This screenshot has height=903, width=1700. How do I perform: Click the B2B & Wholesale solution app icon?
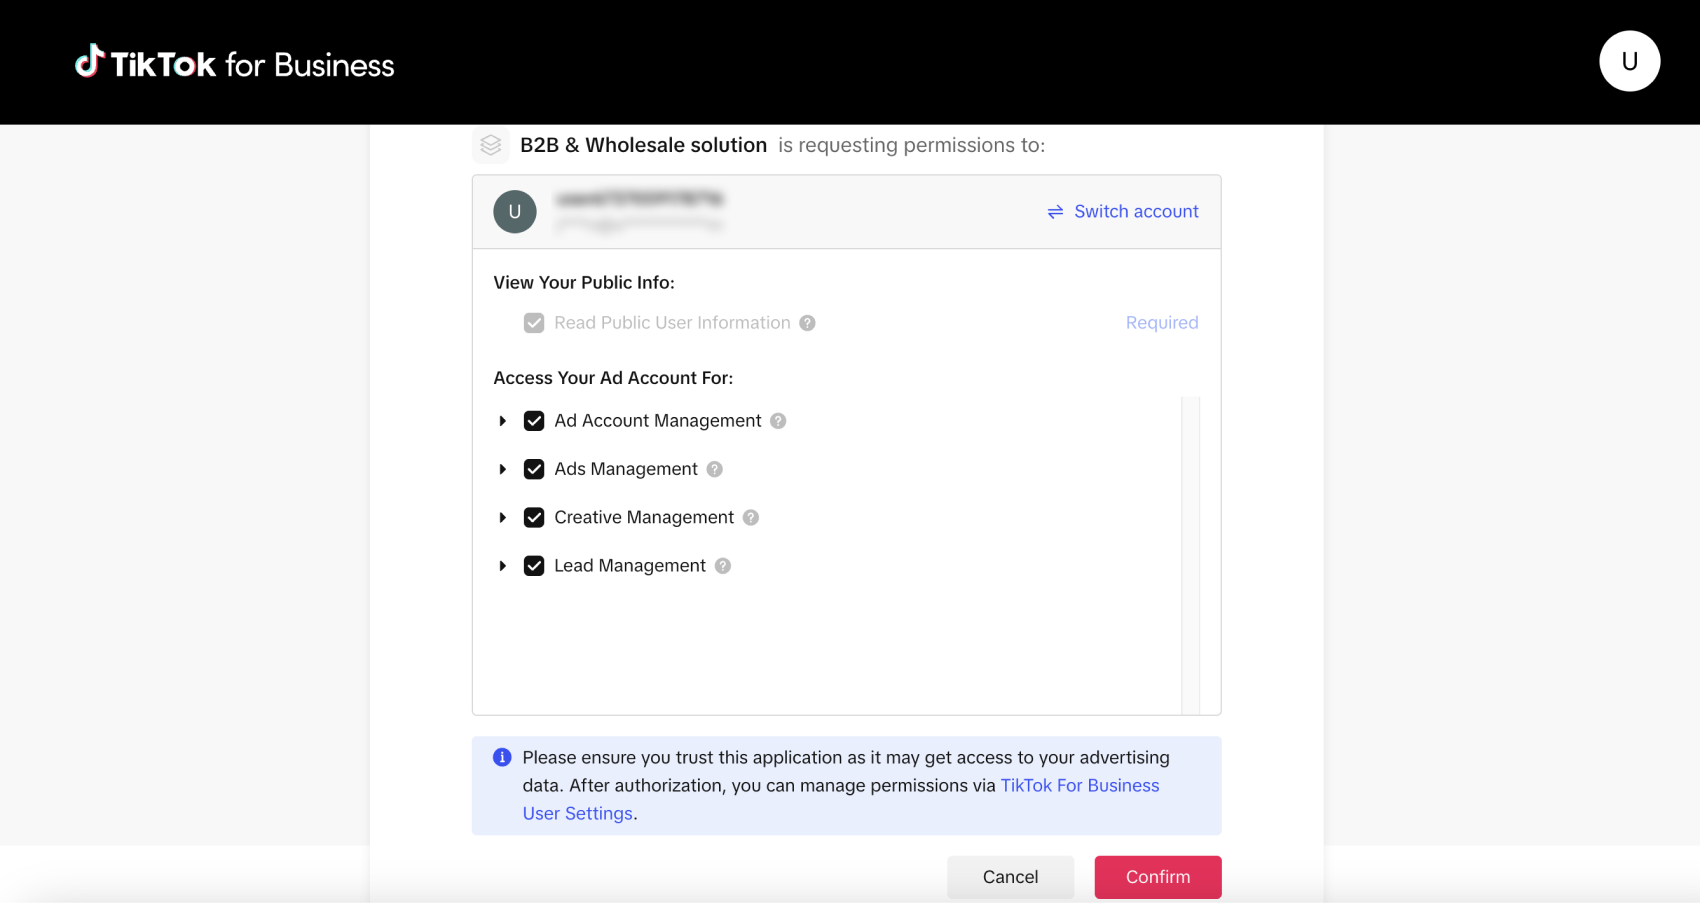490,145
